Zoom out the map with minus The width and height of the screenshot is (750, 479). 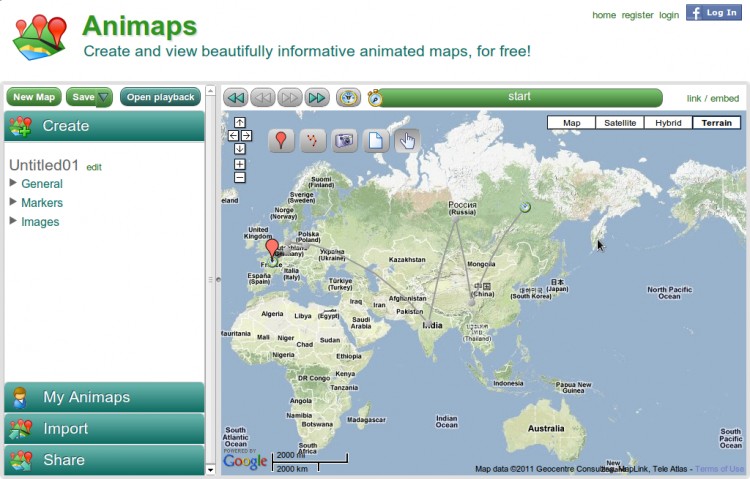pyautogui.click(x=240, y=178)
